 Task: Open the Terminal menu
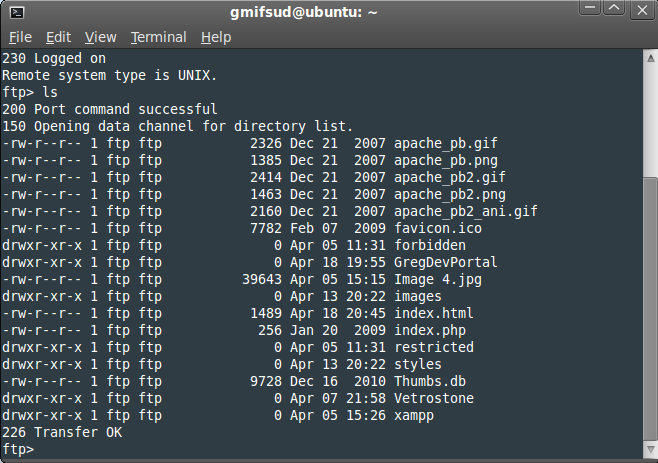(x=159, y=37)
